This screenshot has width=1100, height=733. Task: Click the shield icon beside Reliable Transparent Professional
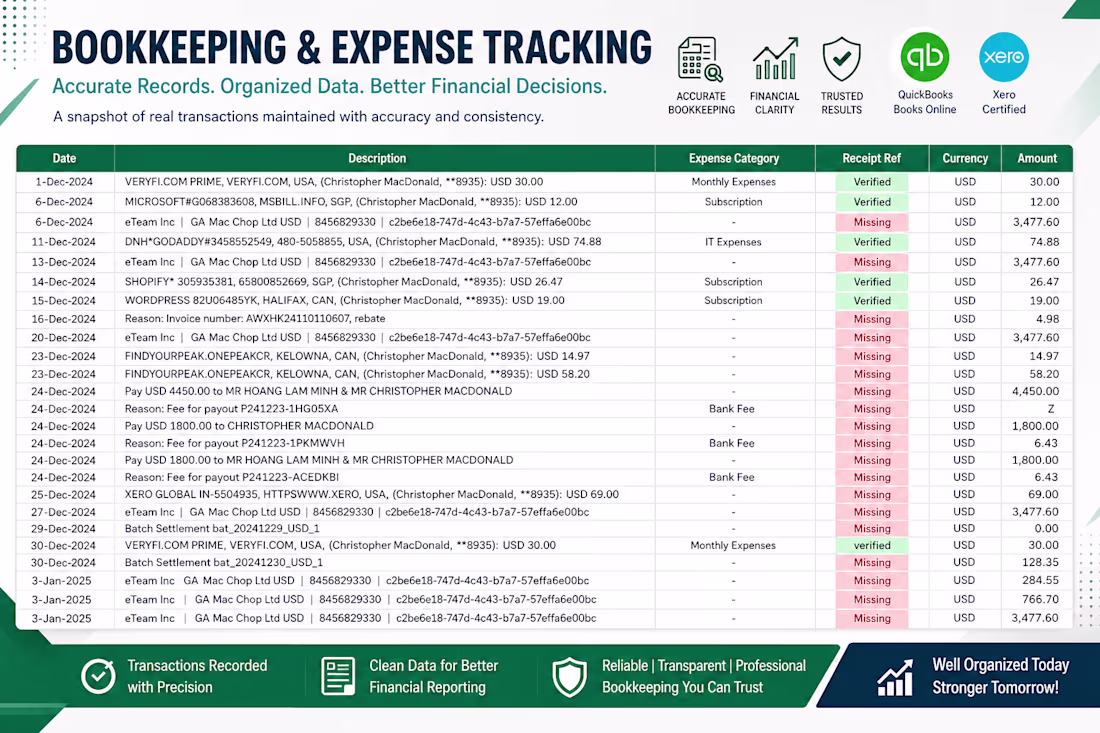[x=570, y=677]
